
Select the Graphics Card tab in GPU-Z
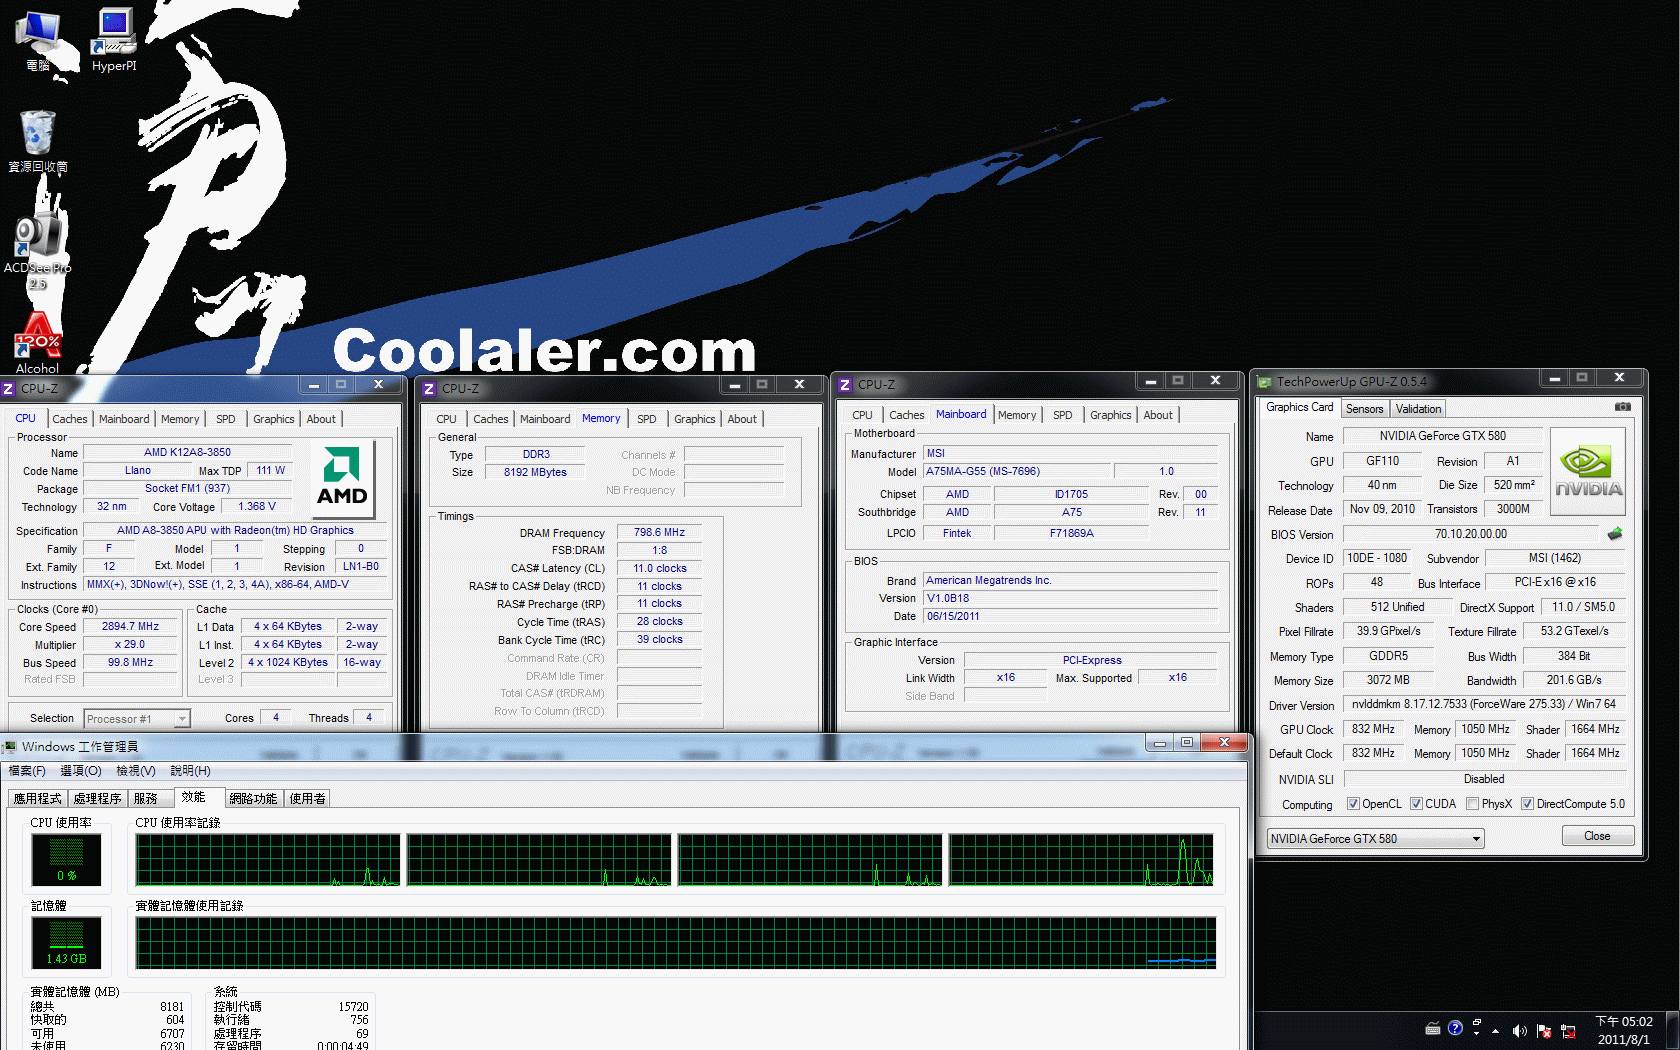(1299, 408)
